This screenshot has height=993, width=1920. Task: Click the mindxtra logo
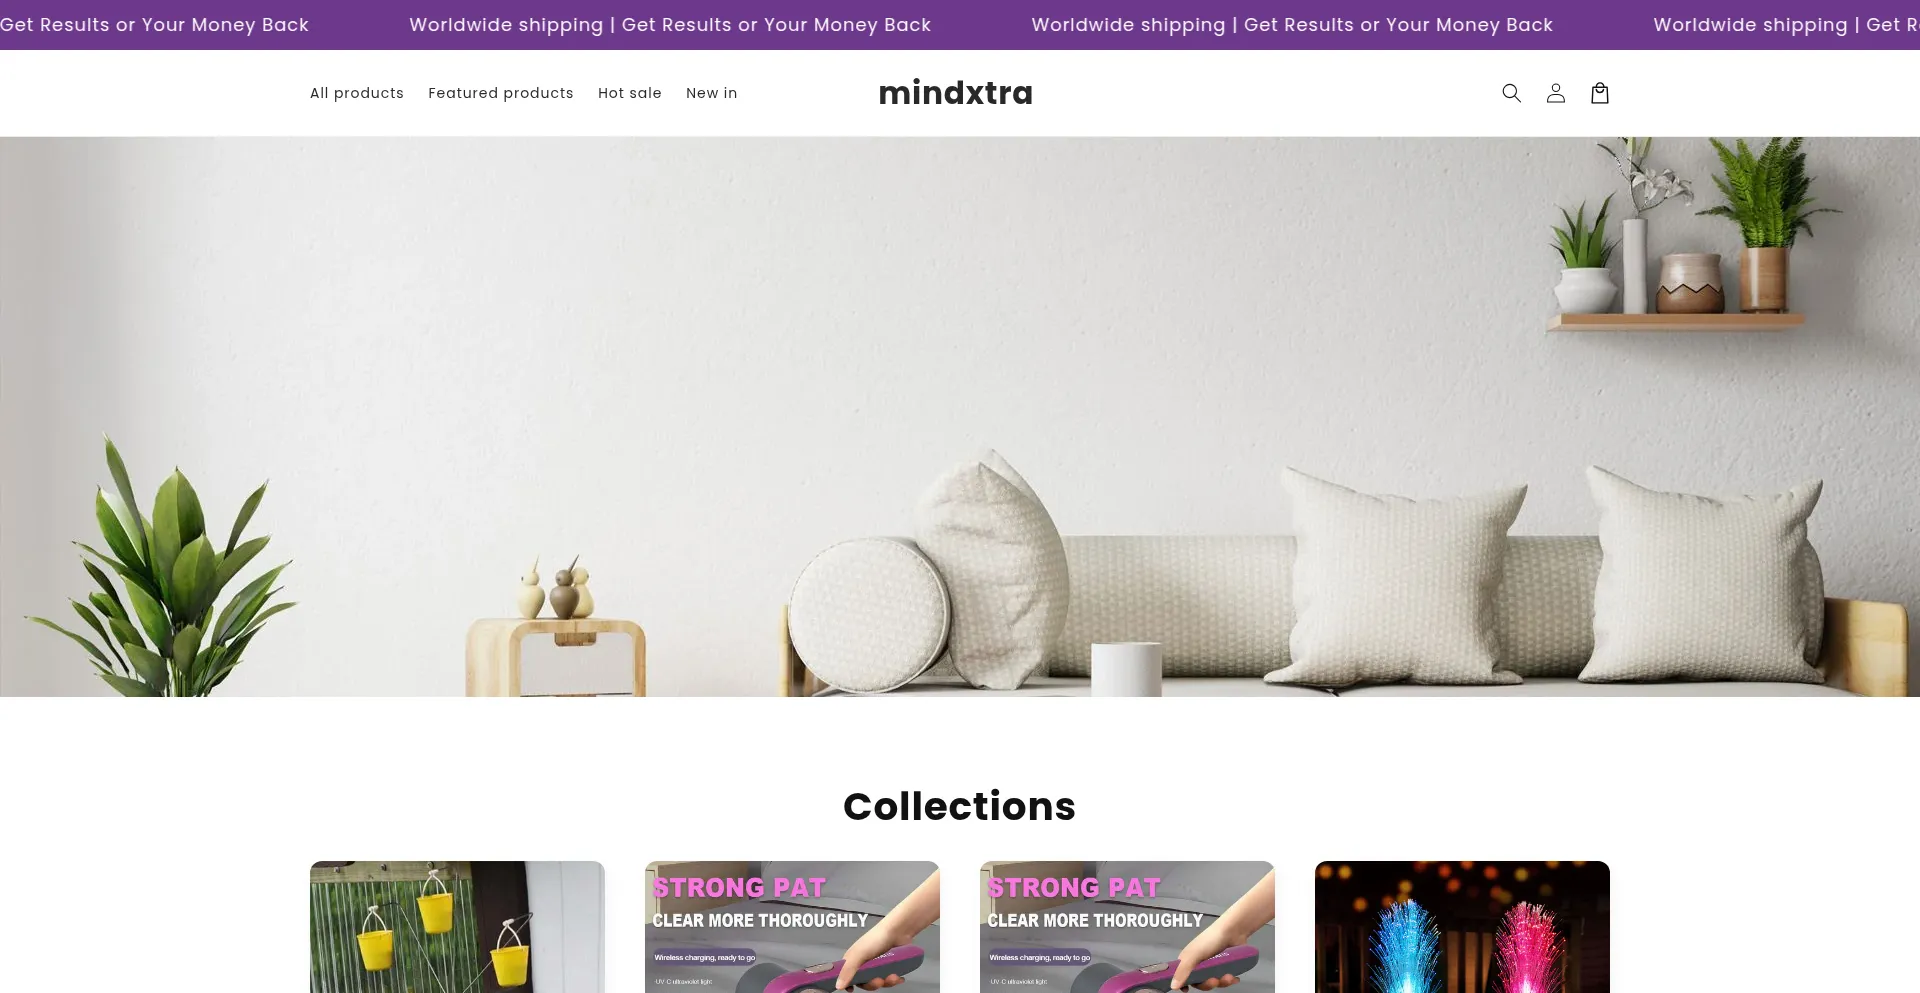click(956, 93)
